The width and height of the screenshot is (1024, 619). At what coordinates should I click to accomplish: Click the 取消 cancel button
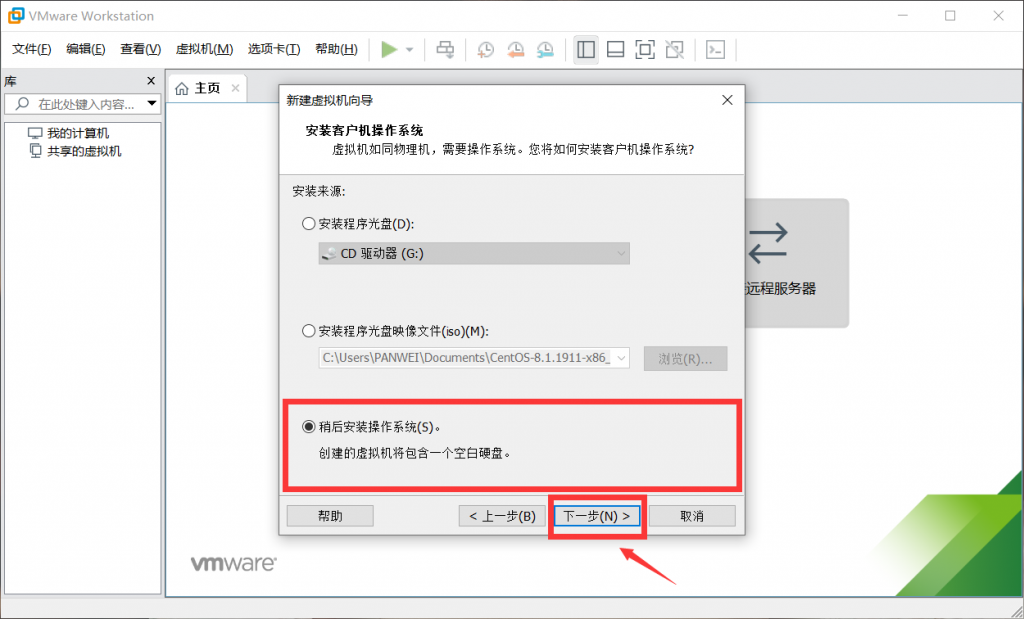point(692,516)
